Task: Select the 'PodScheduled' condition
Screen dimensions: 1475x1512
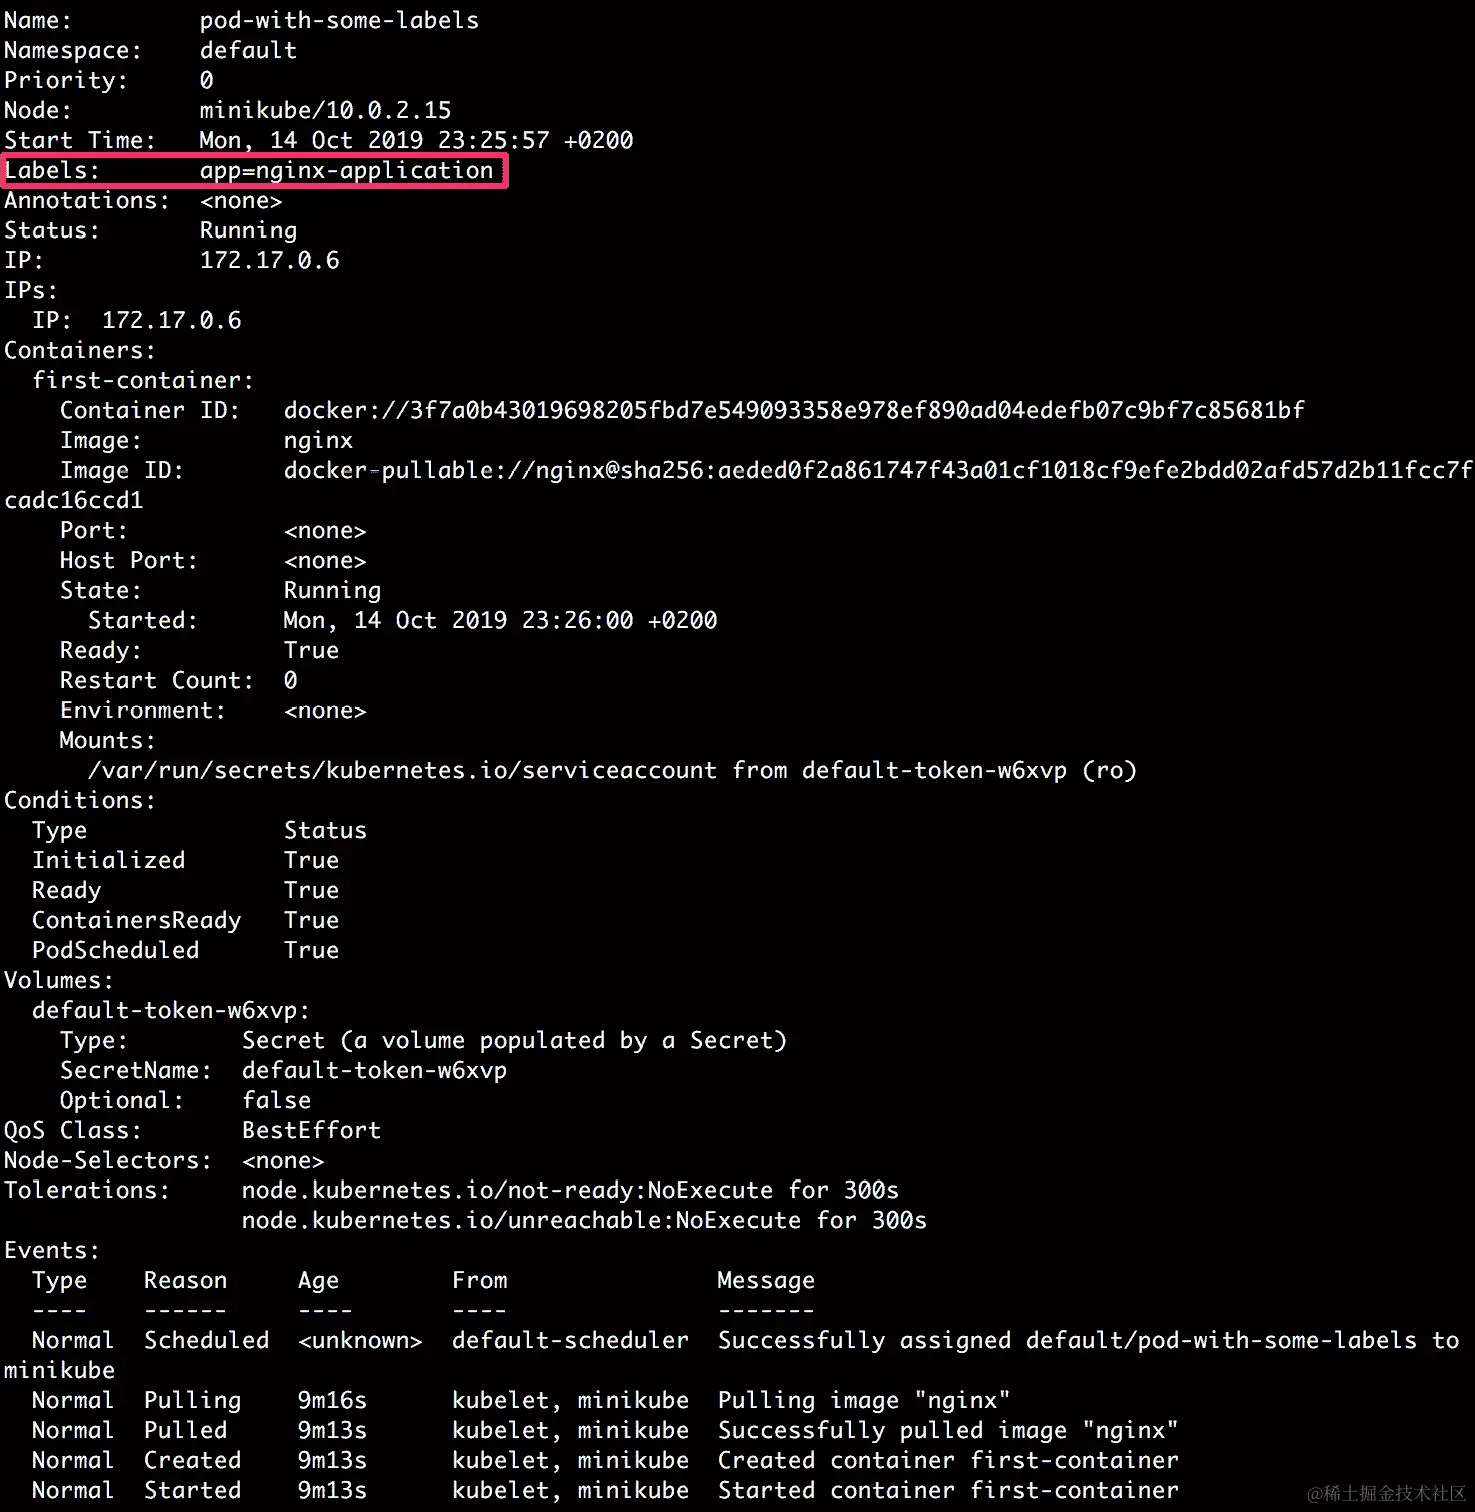Action: pos(115,950)
